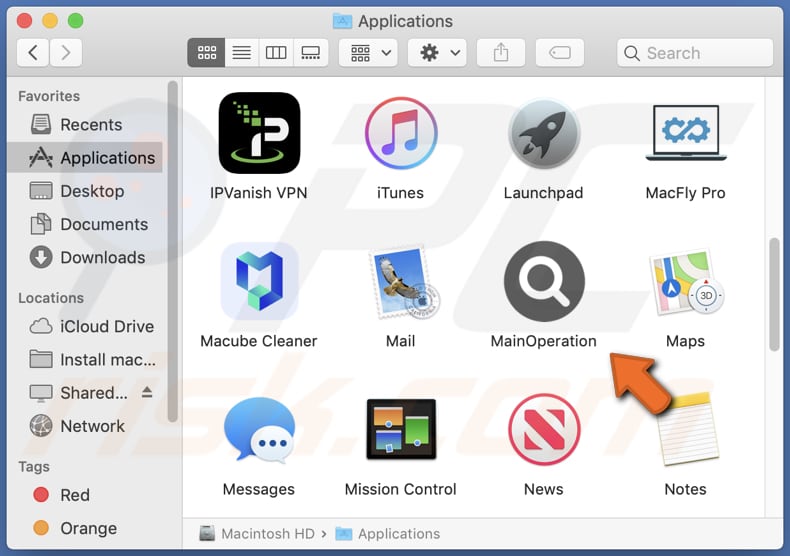Open iCloud Drive in the sidebar

click(x=85, y=326)
